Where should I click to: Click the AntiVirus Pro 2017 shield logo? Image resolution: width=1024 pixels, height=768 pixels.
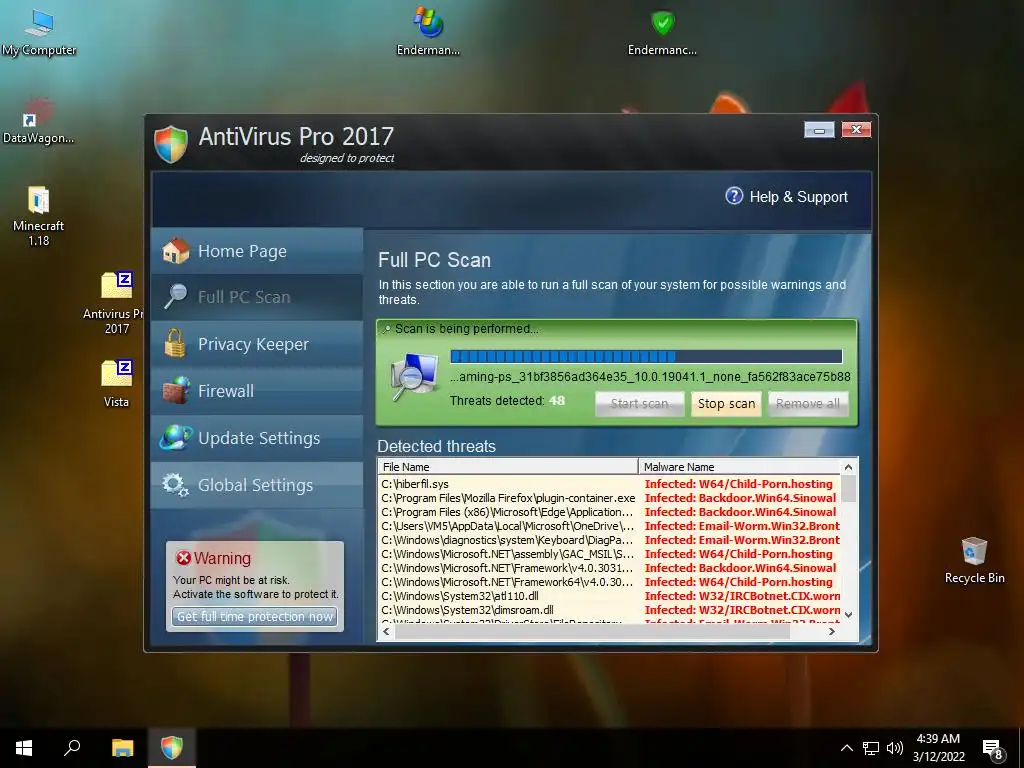tap(171, 143)
